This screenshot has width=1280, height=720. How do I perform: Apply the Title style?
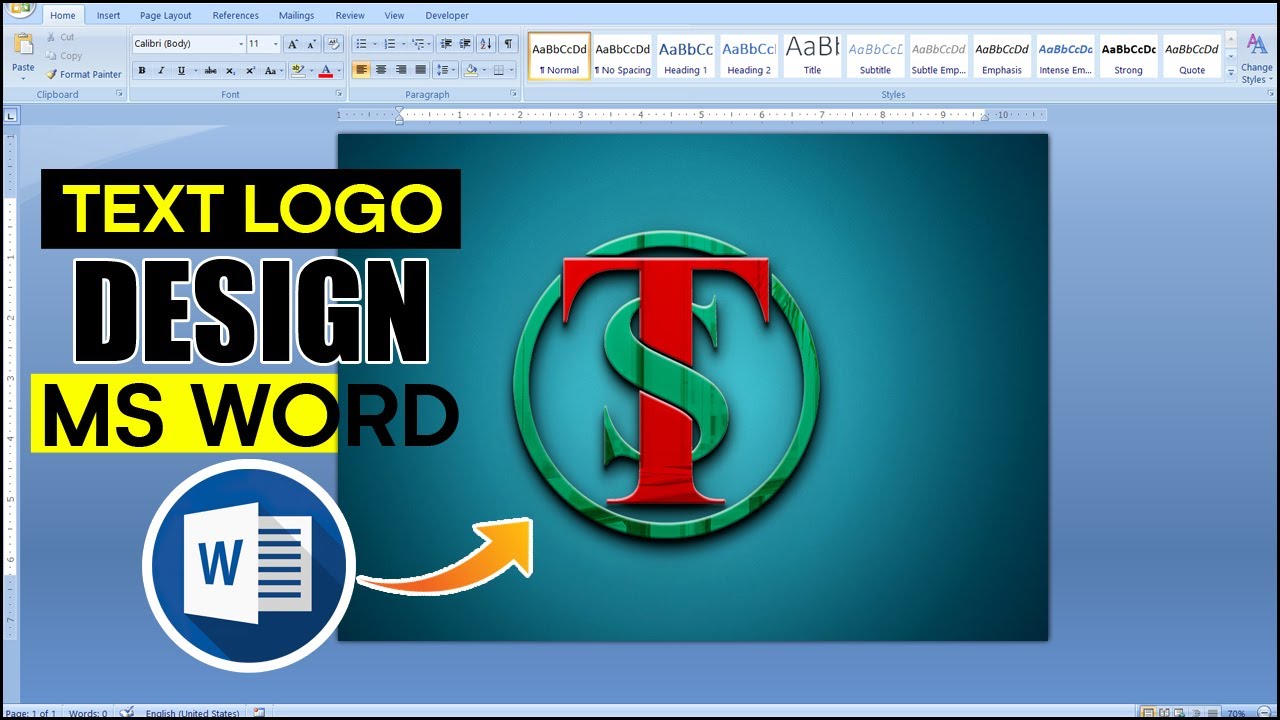812,56
